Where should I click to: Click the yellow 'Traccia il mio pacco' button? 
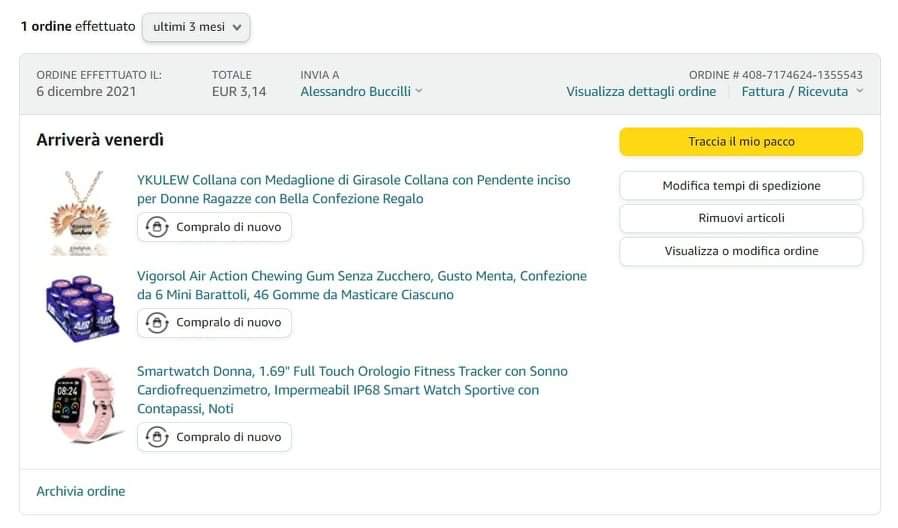pyautogui.click(x=741, y=142)
